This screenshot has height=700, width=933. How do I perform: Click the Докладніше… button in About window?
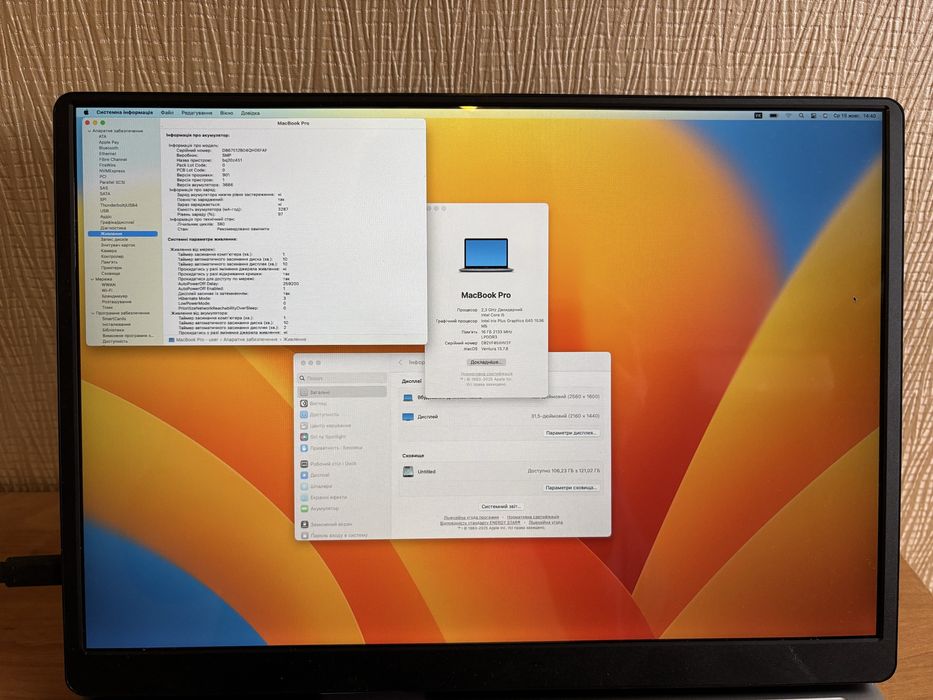tap(486, 362)
